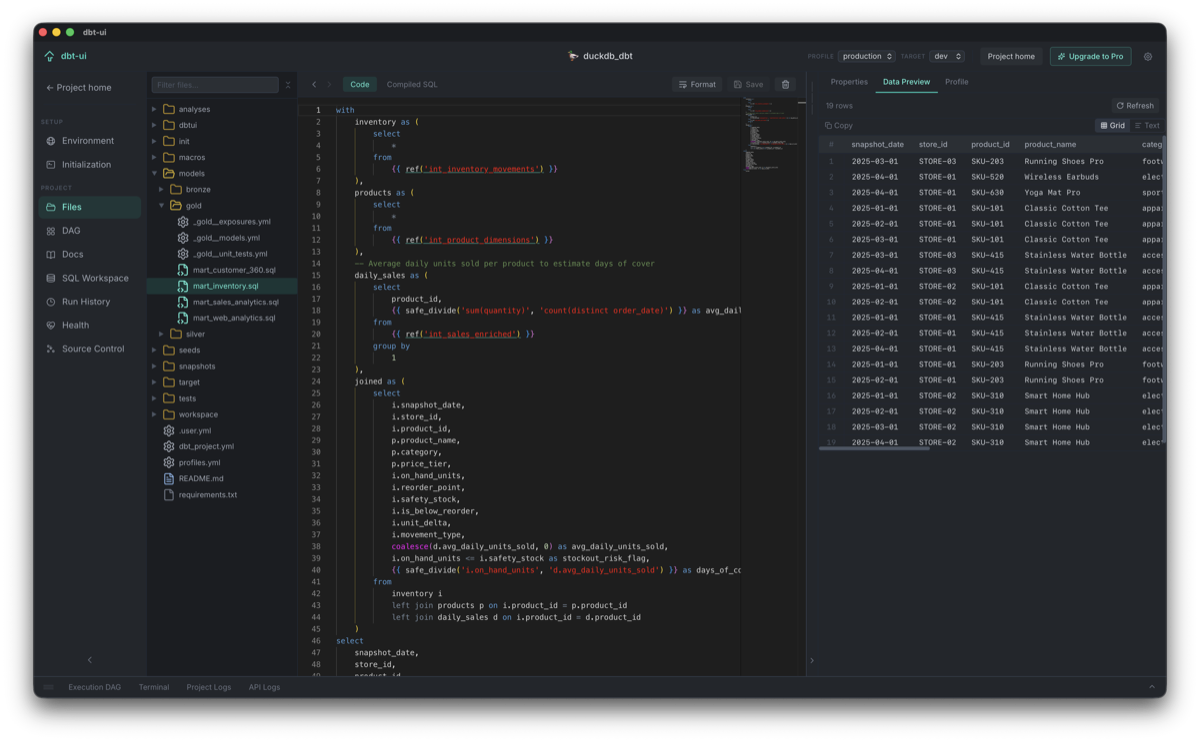Copy the preview data
This screenshot has width=1200, height=742.
[839, 126]
